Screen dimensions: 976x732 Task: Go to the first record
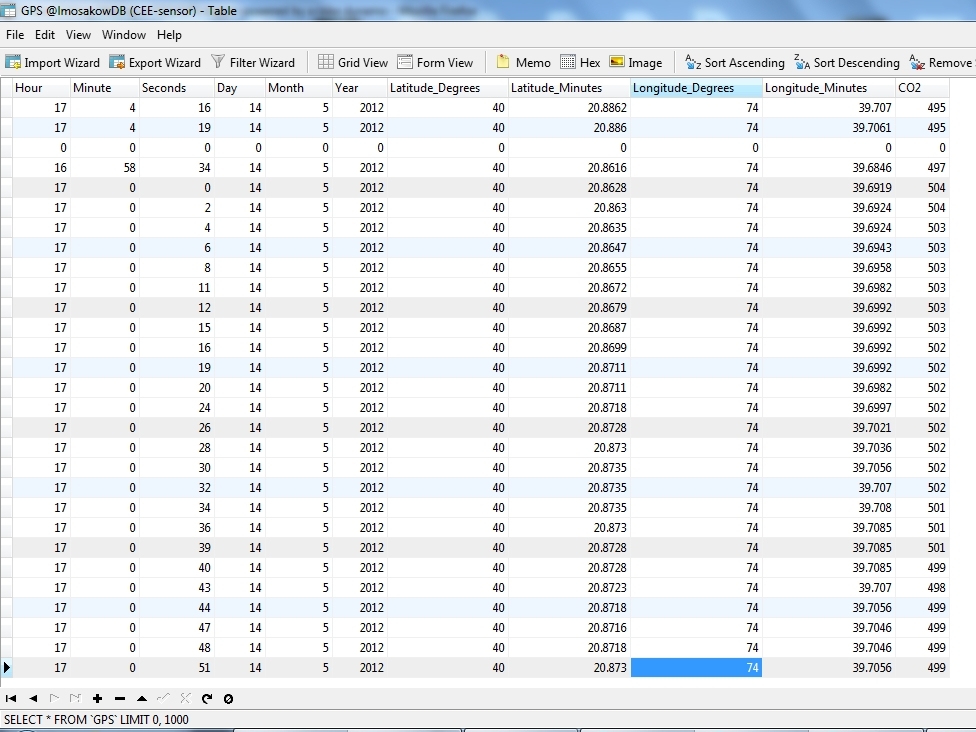coord(11,698)
